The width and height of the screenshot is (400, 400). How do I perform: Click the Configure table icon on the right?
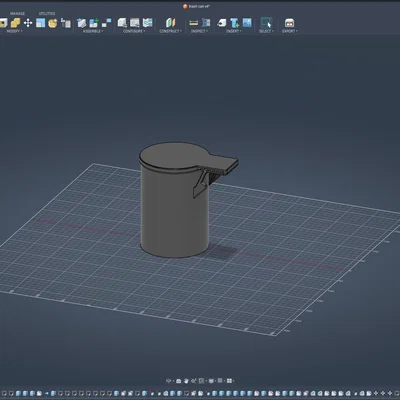coord(147,23)
